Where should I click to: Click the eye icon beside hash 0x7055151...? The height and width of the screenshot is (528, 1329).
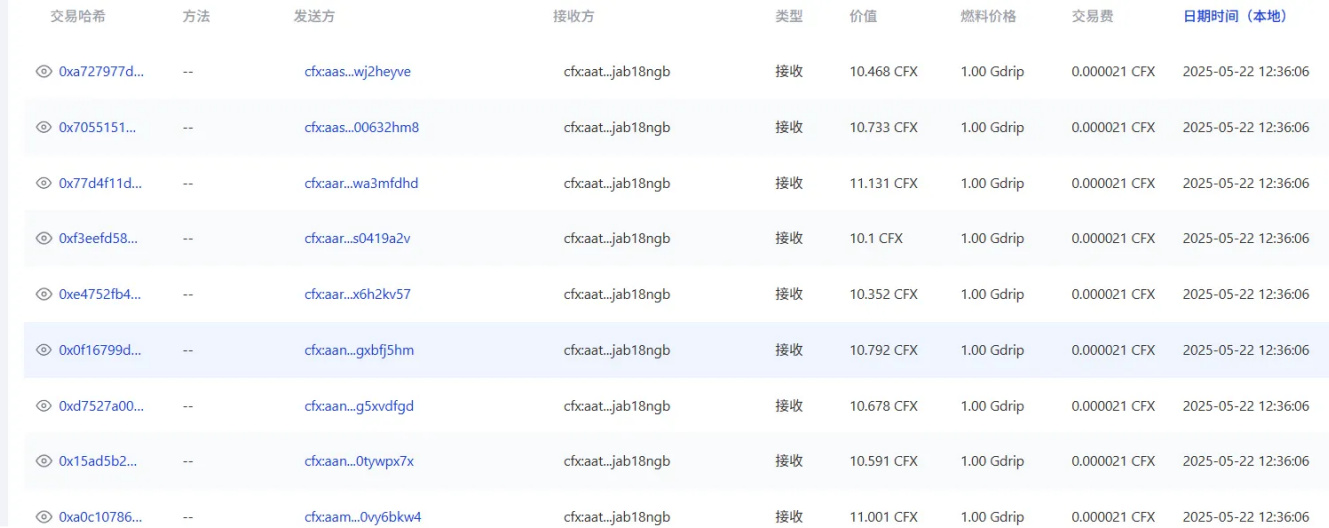pyautogui.click(x=43, y=128)
